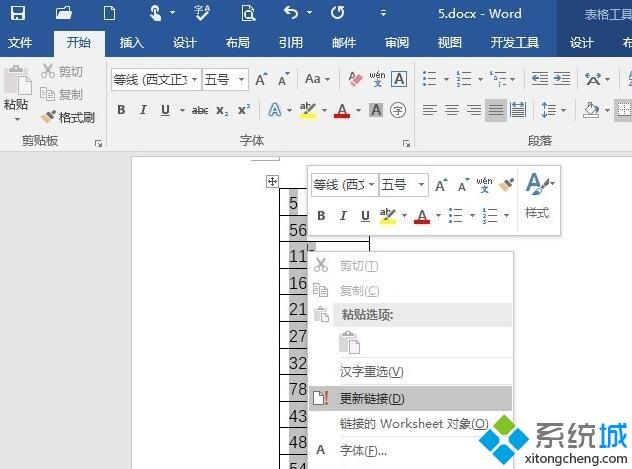Choose 更新链接(D) from context menu

click(x=410, y=398)
